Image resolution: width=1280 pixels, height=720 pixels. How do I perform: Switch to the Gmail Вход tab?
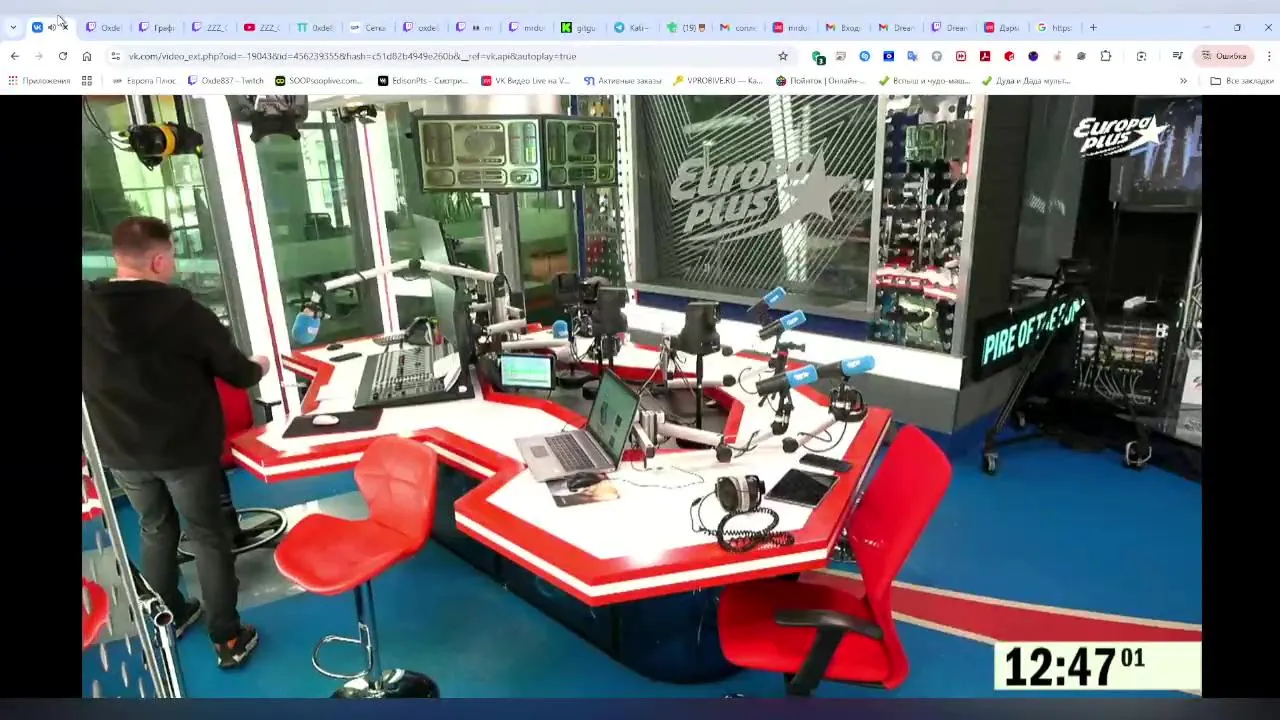843,28
